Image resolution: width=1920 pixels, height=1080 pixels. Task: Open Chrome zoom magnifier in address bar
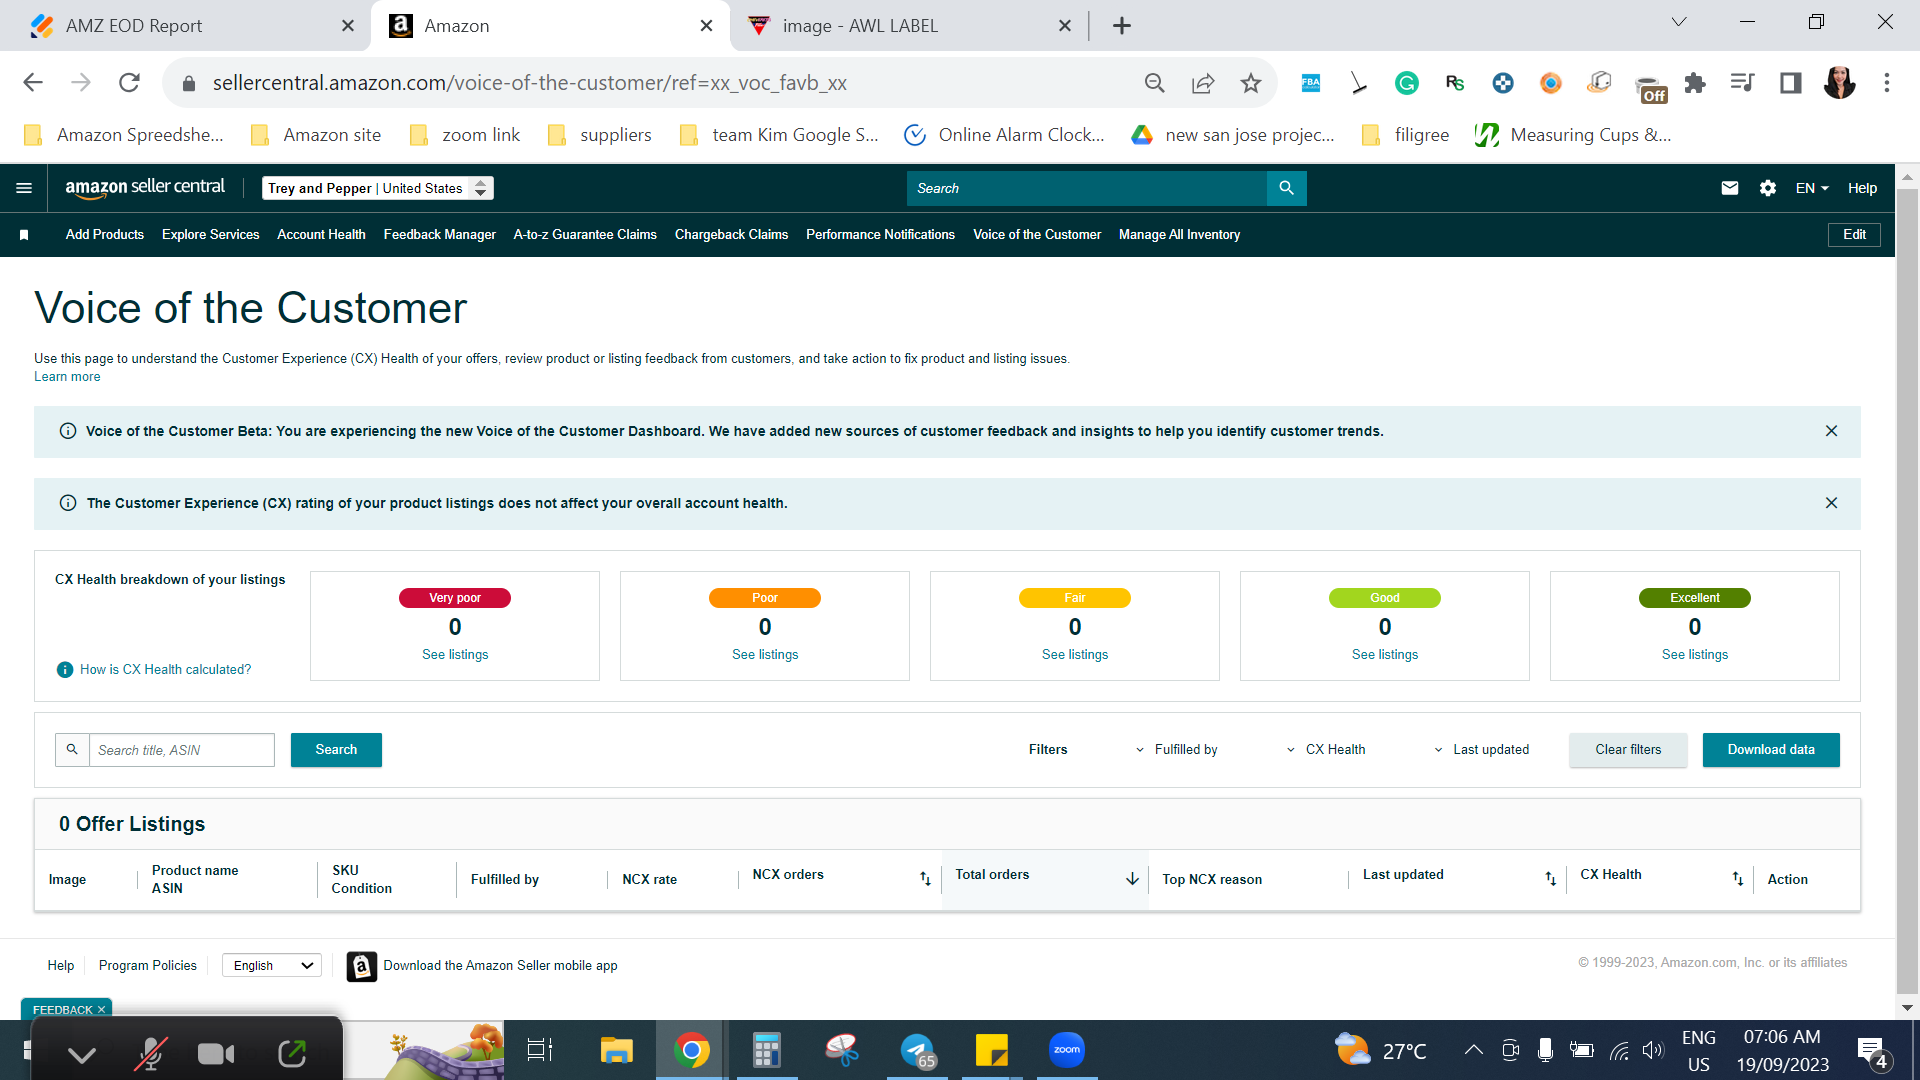(1155, 83)
